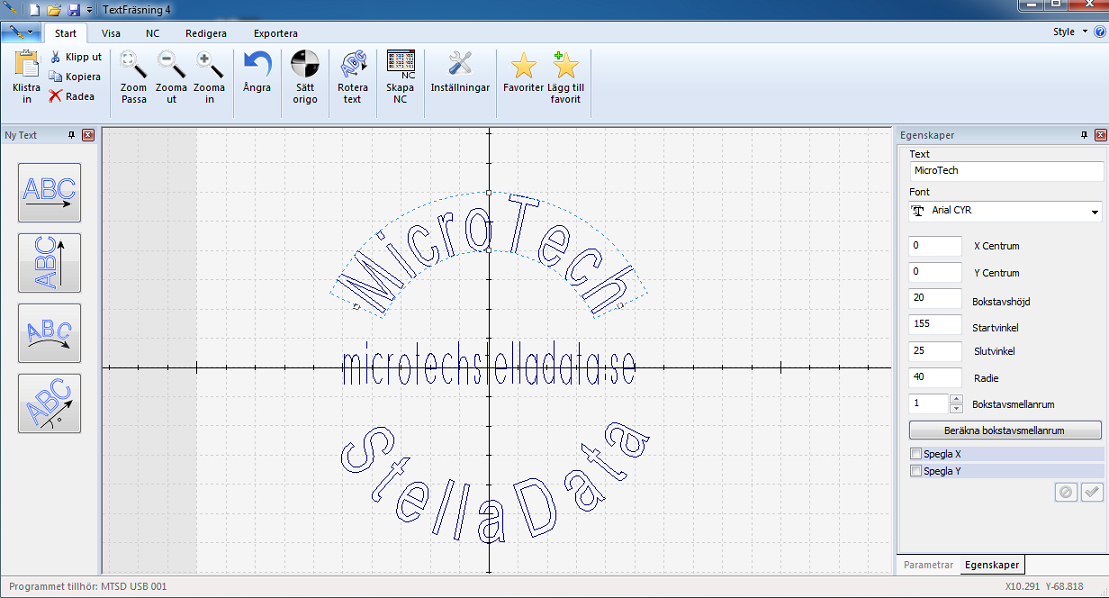1109x598 pixels.
Task: Fit view with Zoom Passa
Action: (133, 77)
